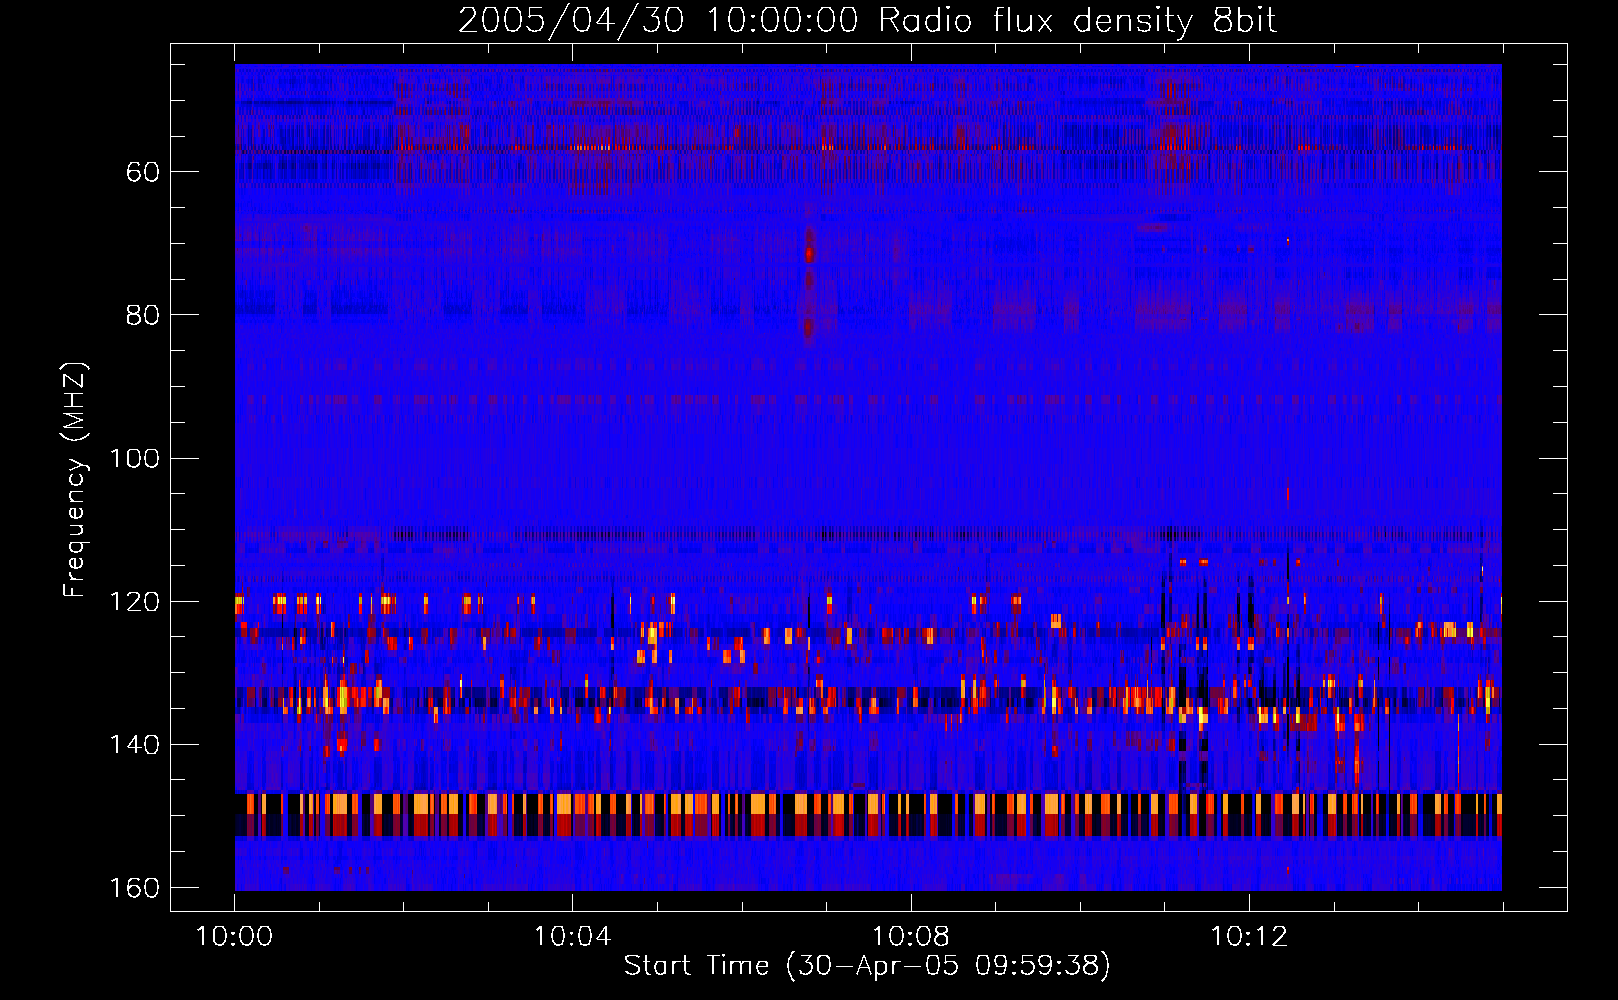1618x1000 pixels.
Task: Click the '120' frequency tick label
Action: tap(135, 601)
